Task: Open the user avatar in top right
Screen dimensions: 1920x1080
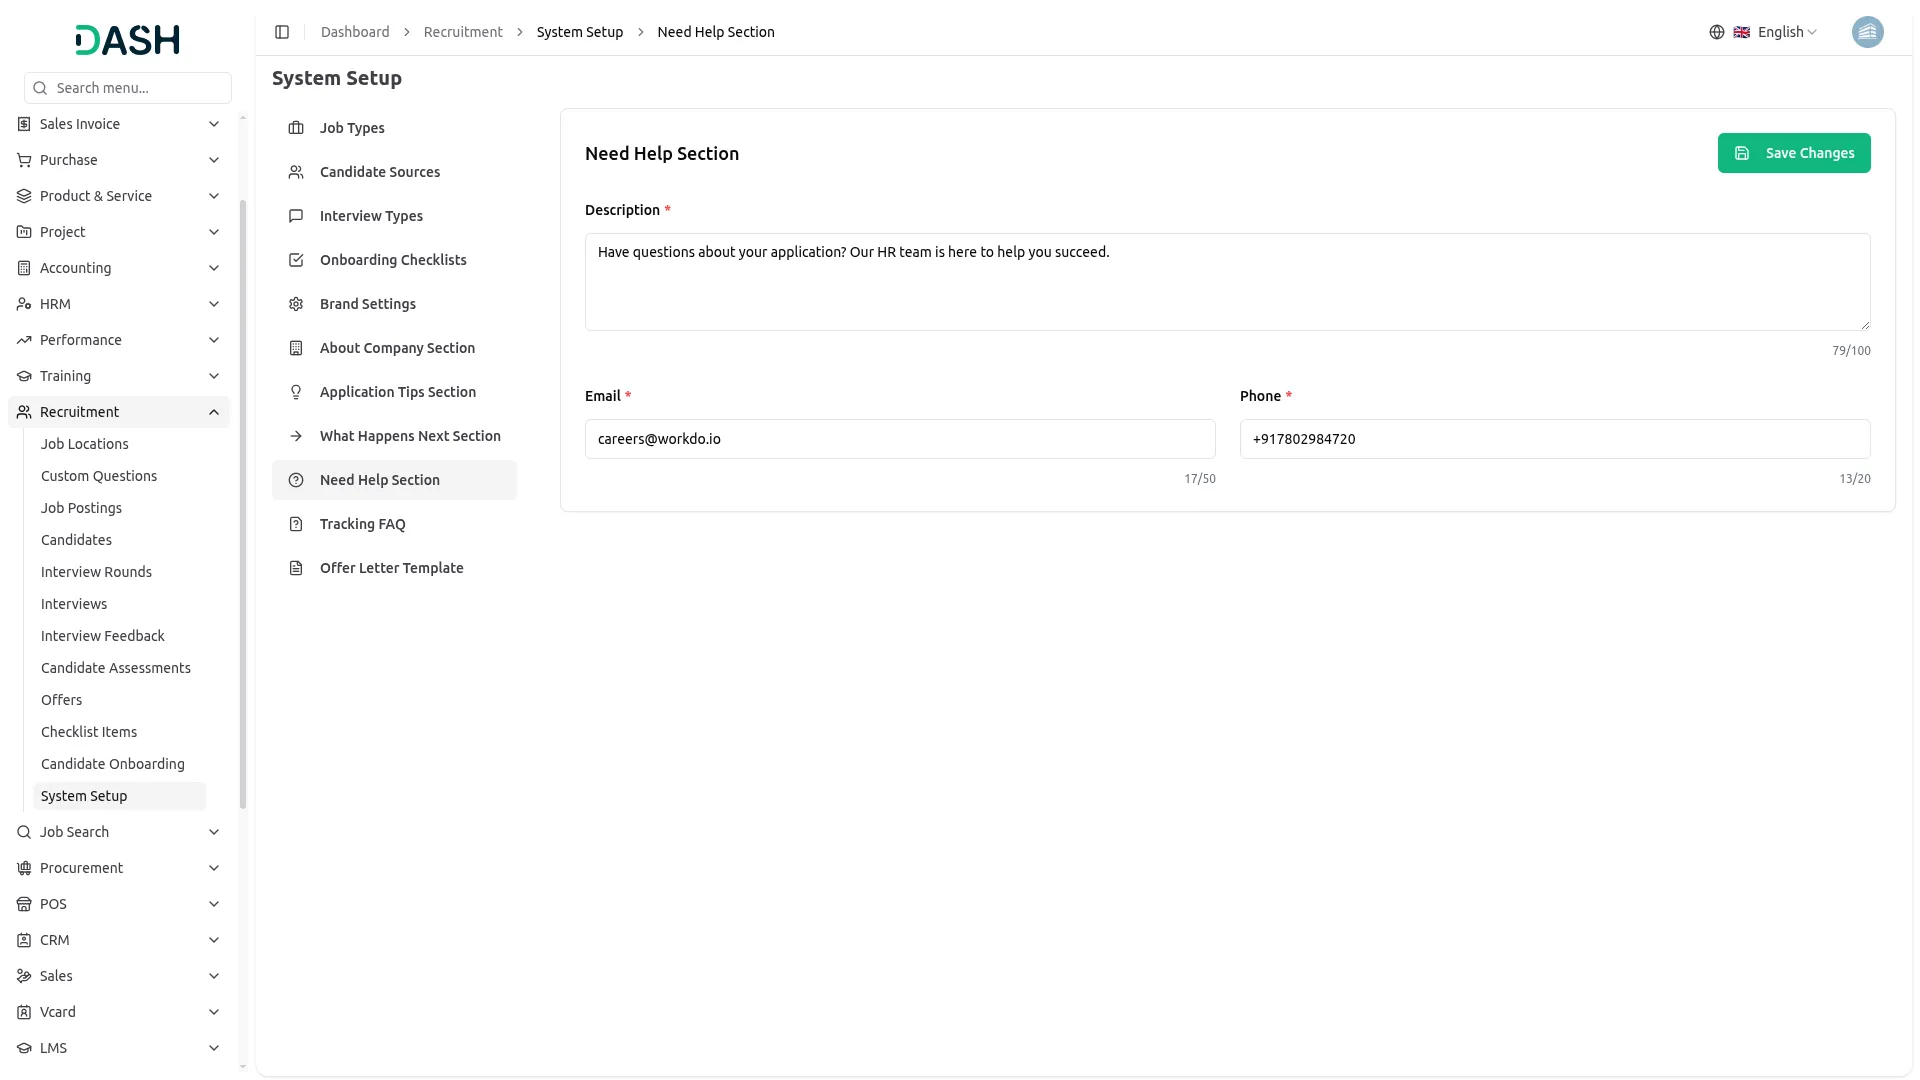Action: 1867,32
